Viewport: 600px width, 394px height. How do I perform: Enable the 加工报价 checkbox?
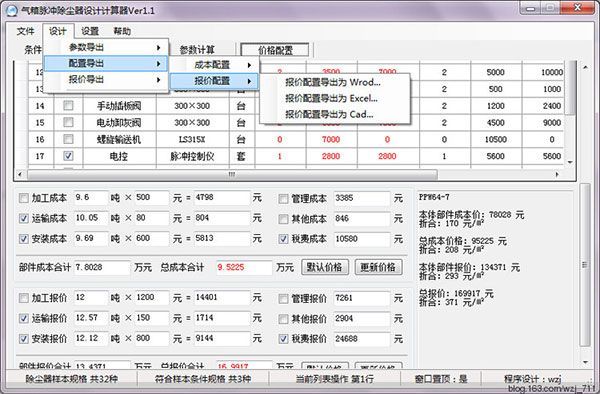[x=24, y=298]
